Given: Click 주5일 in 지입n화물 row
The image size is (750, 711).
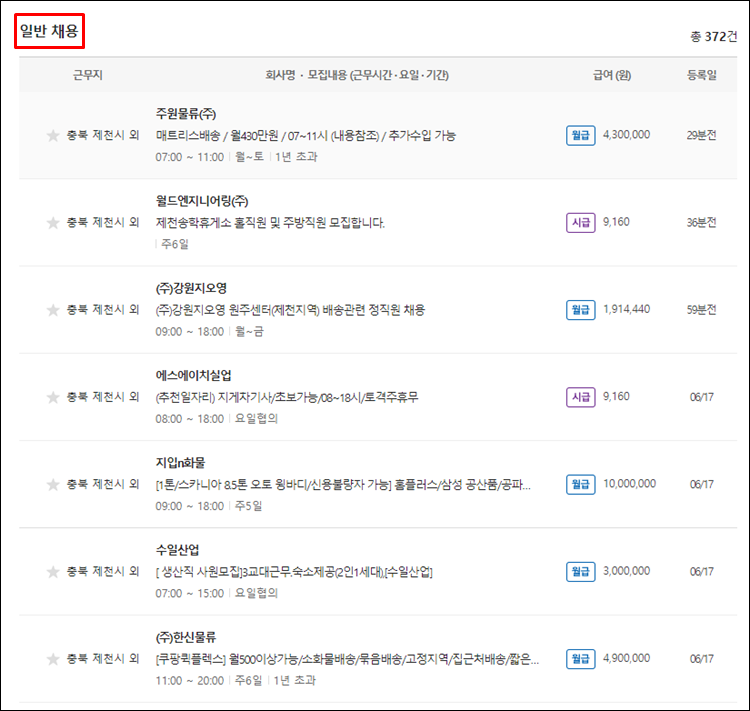Looking at the screenshot, I should coord(249,506).
